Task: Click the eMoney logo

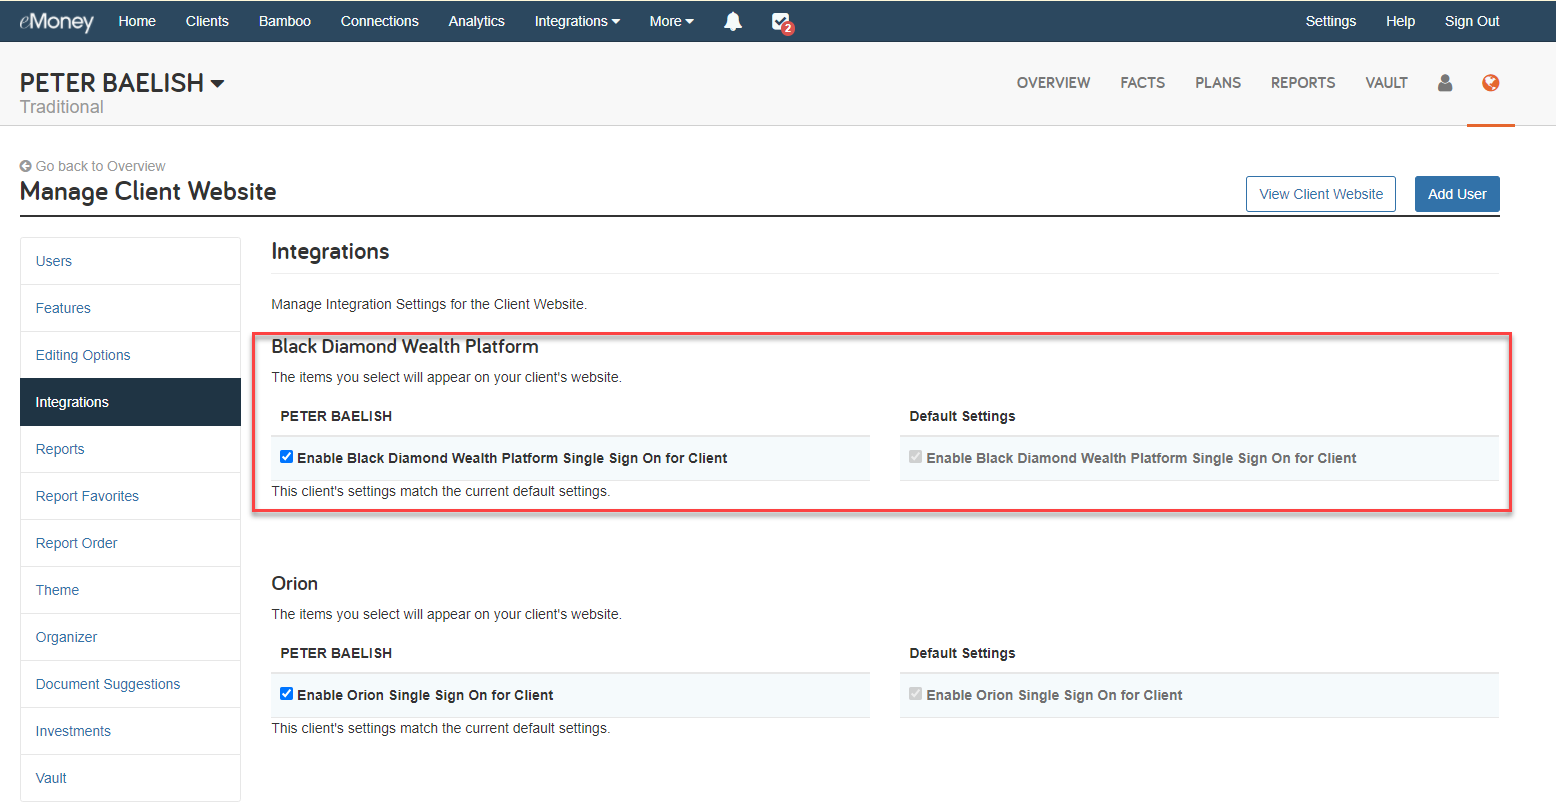Action: point(56,21)
